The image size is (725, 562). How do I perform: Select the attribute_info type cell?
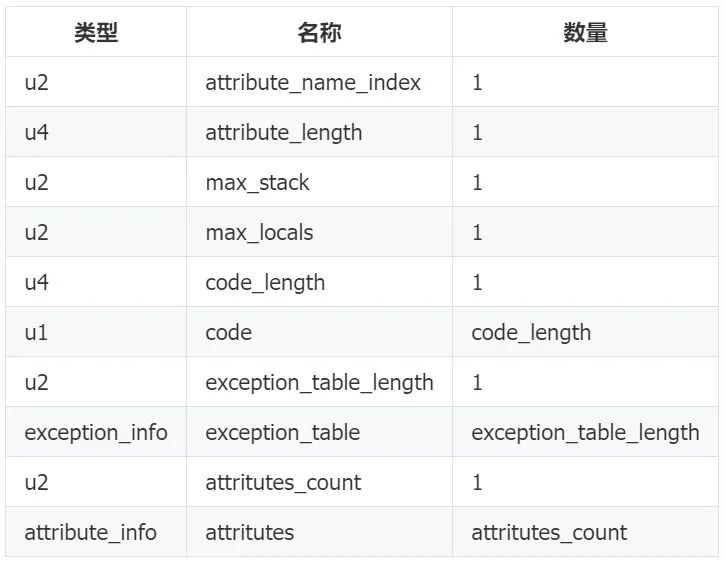coord(91,532)
